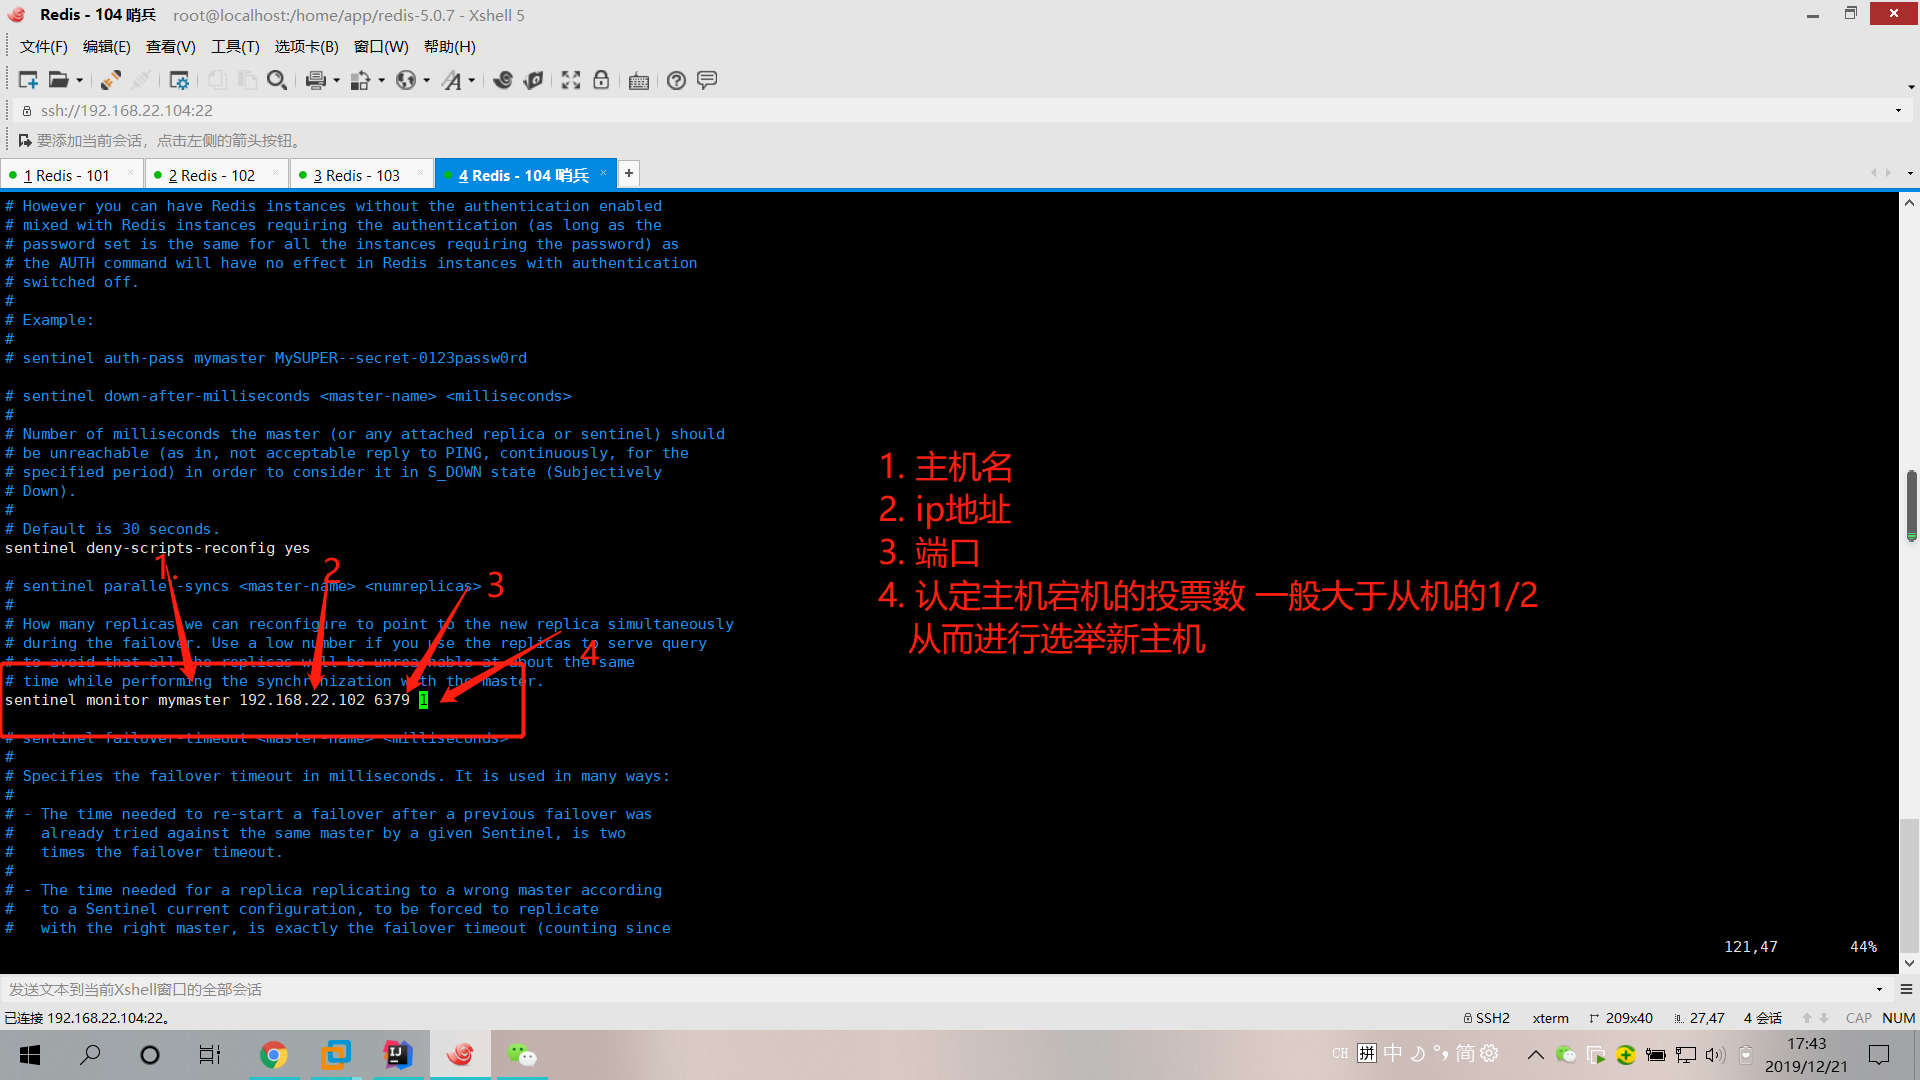Click the Reconnect icon in toolbar
The image size is (1920, 1080).
click(111, 80)
